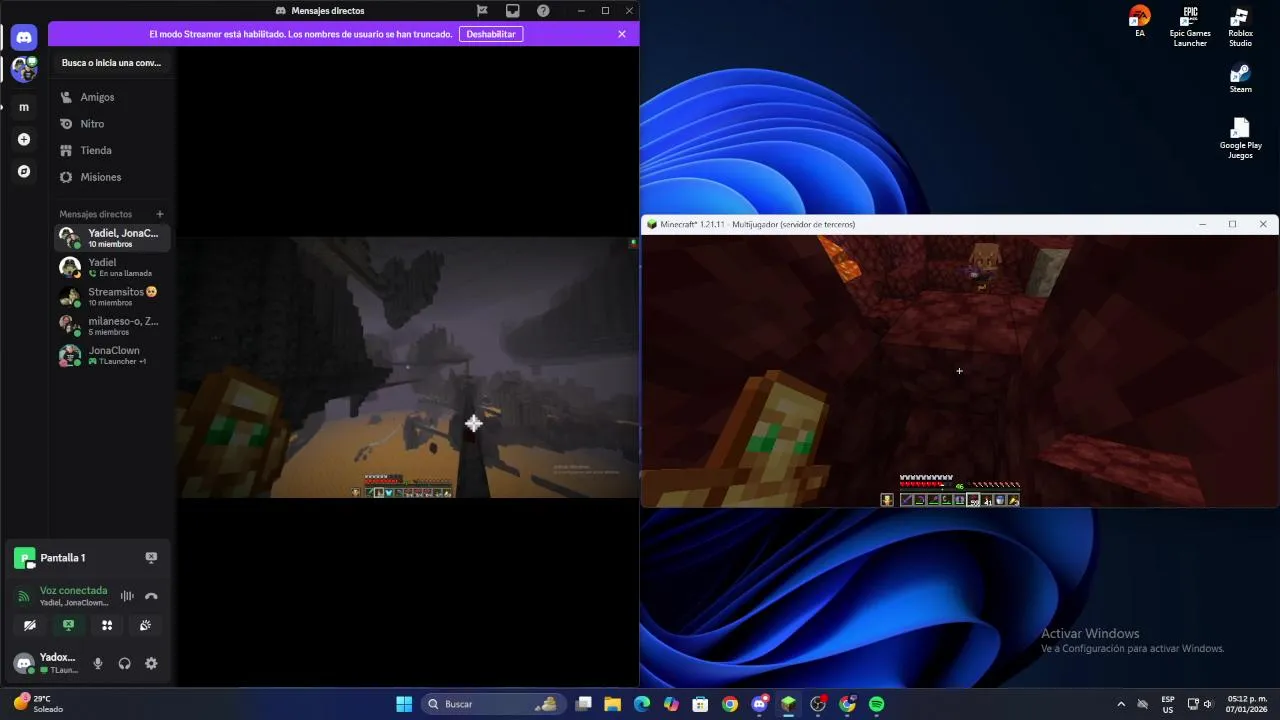Open Microsoft Edge from the taskbar

642,704
